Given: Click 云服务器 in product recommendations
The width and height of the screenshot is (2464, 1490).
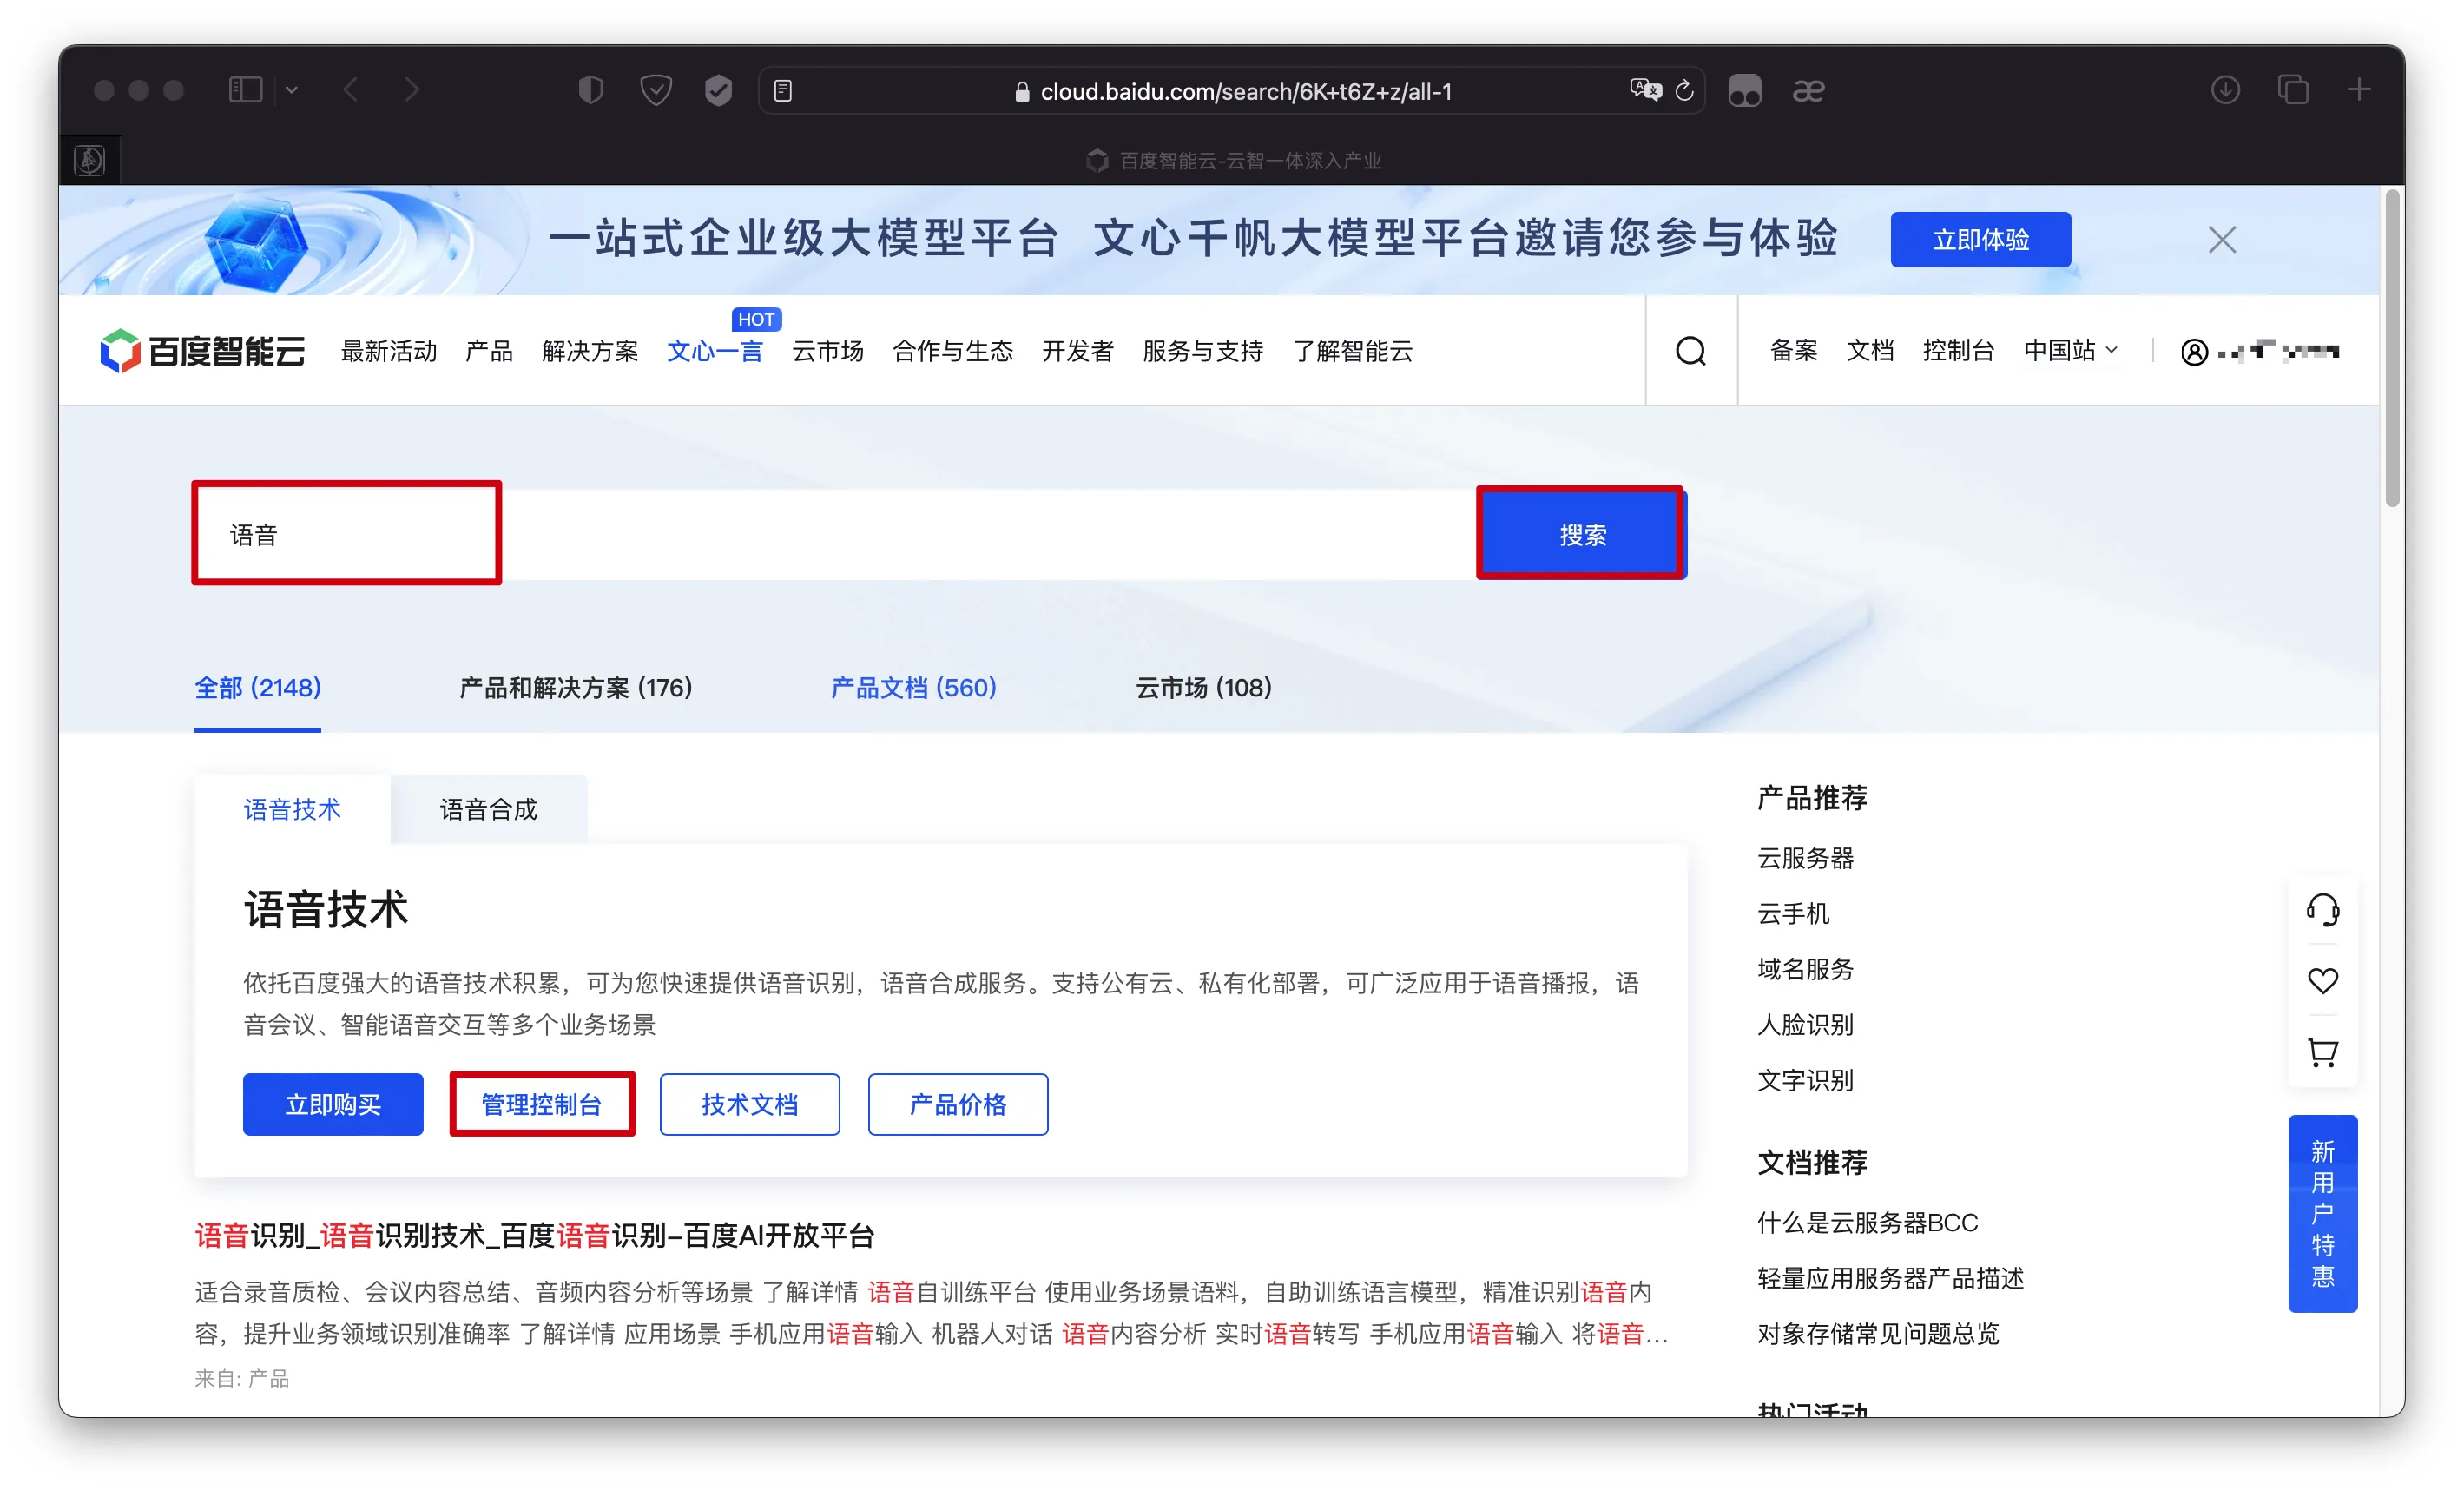Looking at the screenshot, I should 1806,858.
